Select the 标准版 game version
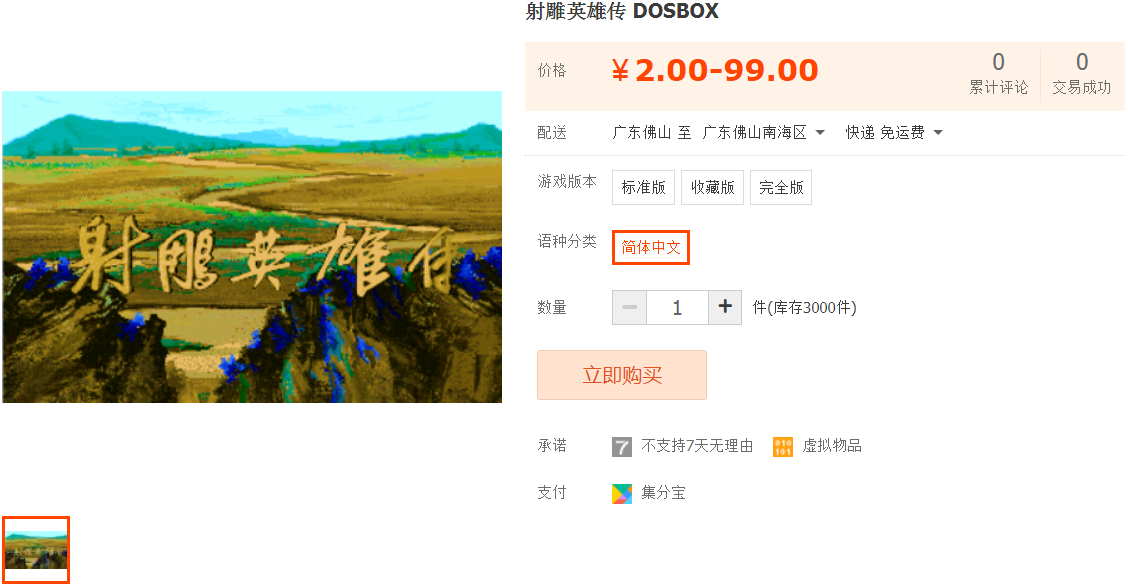Image resolution: width=1128 pixels, height=587 pixels. pos(643,188)
